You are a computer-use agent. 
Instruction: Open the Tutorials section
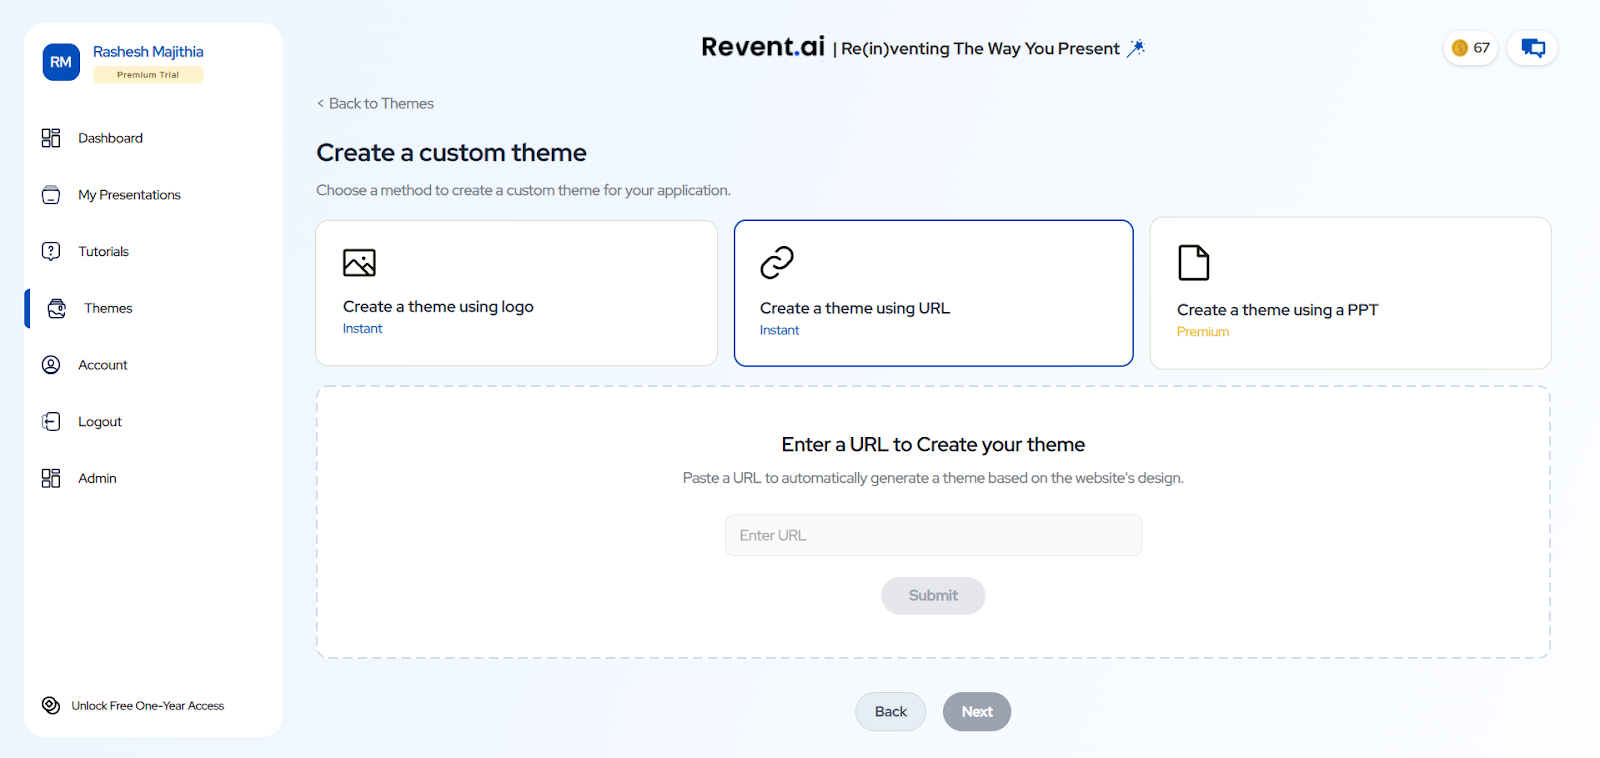click(x=103, y=251)
